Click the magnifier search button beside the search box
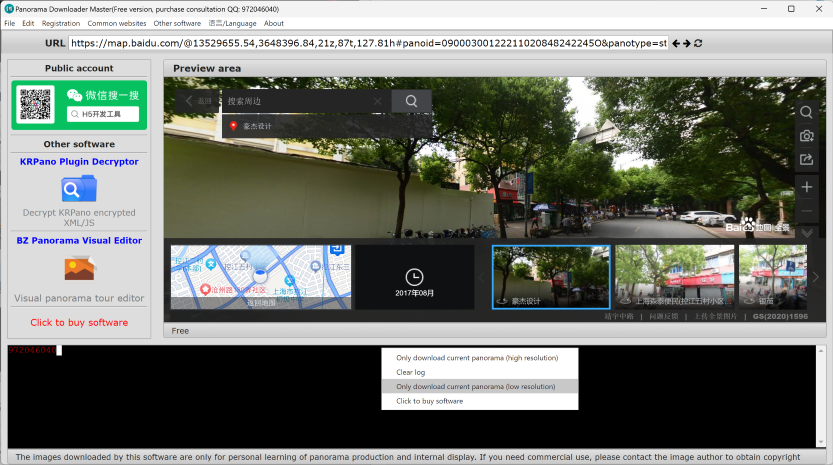Image resolution: width=833 pixels, height=465 pixels. (x=410, y=101)
